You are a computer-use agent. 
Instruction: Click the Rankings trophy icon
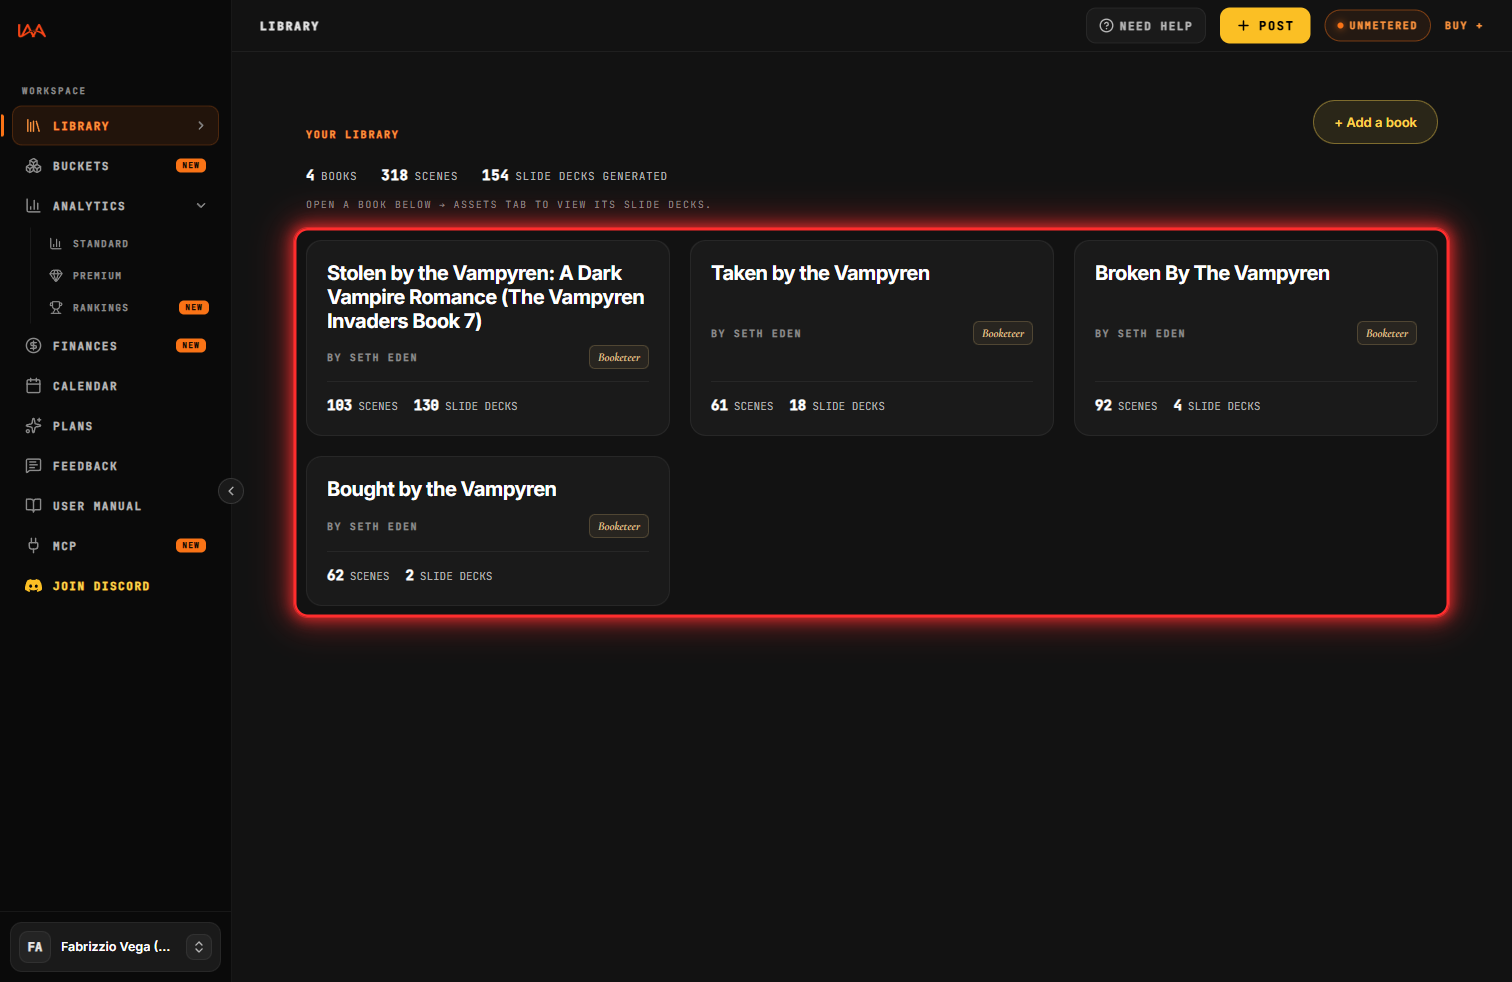point(56,308)
